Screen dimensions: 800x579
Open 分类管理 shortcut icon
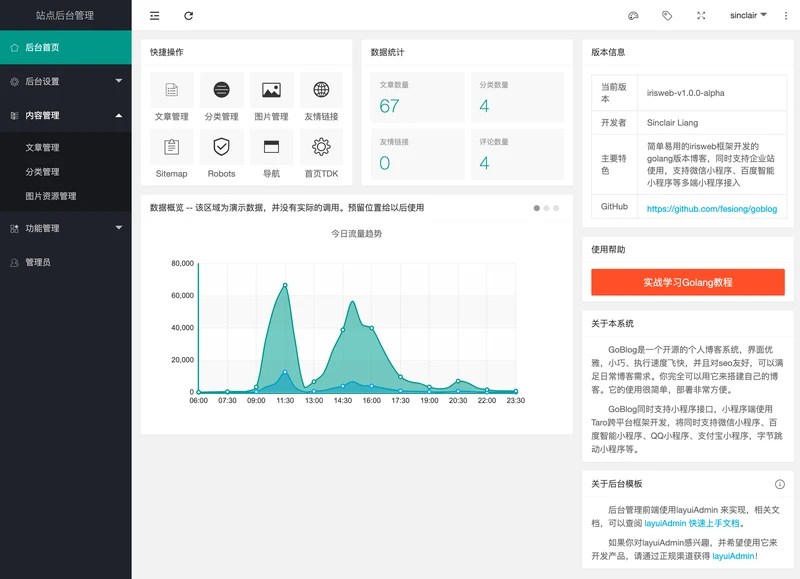pyautogui.click(x=221, y=91)
